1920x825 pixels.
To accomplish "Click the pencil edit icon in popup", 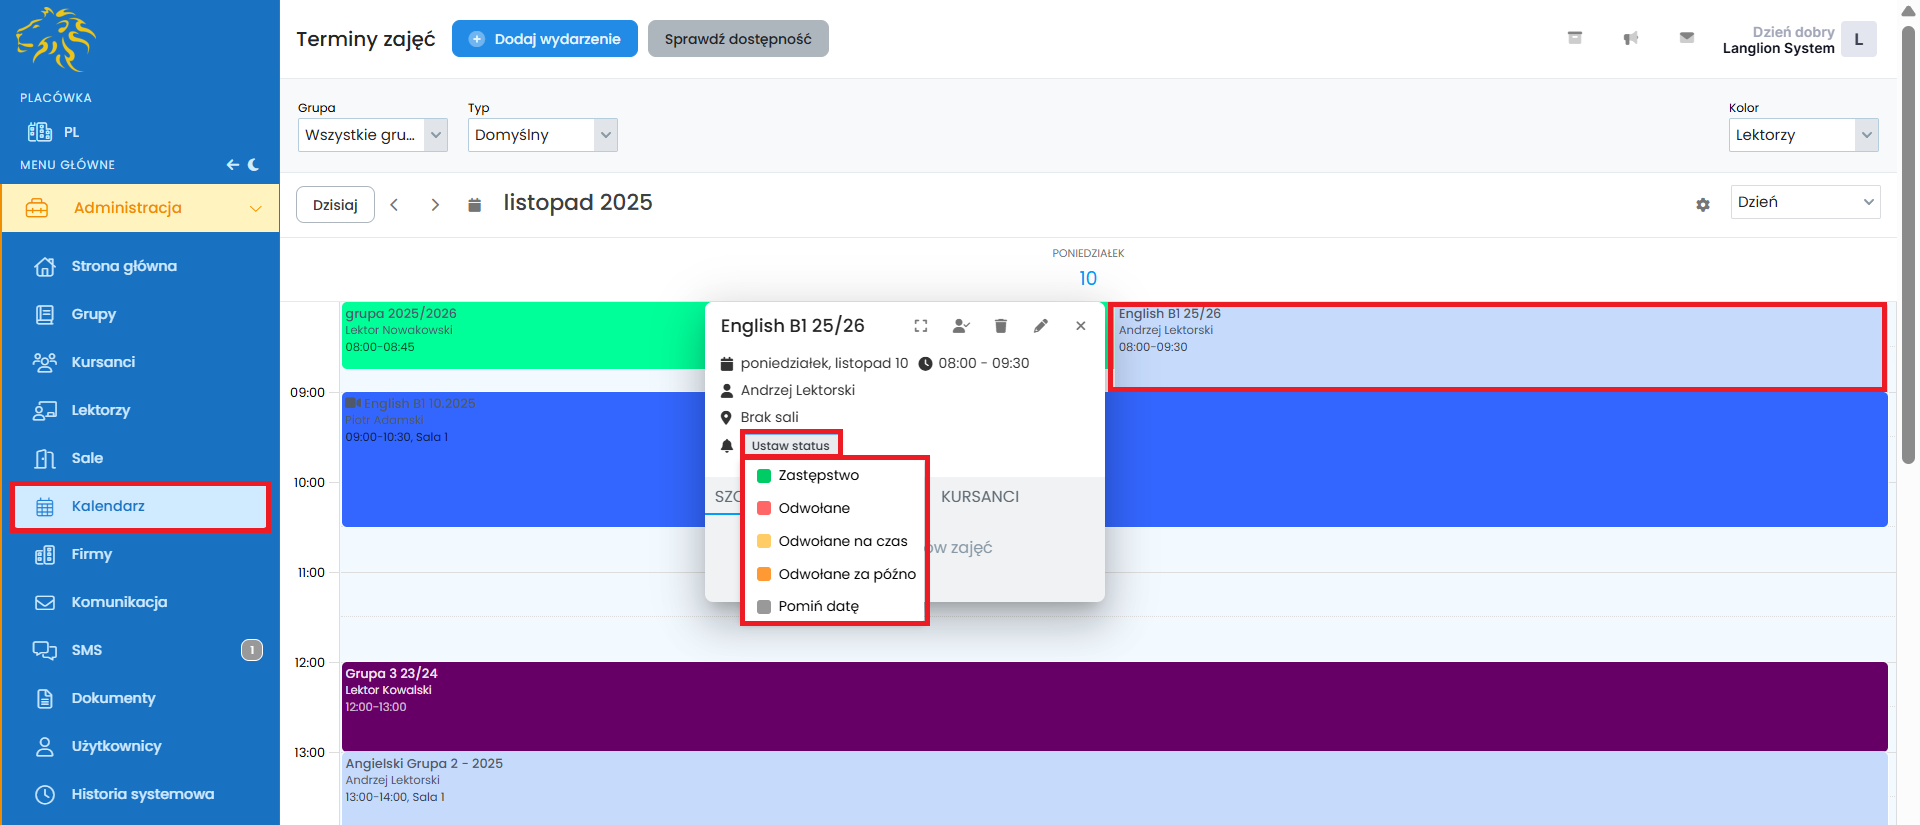I will pos(1040,326).
